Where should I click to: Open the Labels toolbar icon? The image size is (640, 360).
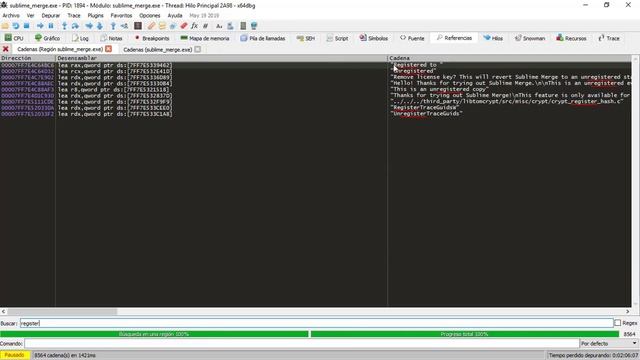[x=173, y=26]
